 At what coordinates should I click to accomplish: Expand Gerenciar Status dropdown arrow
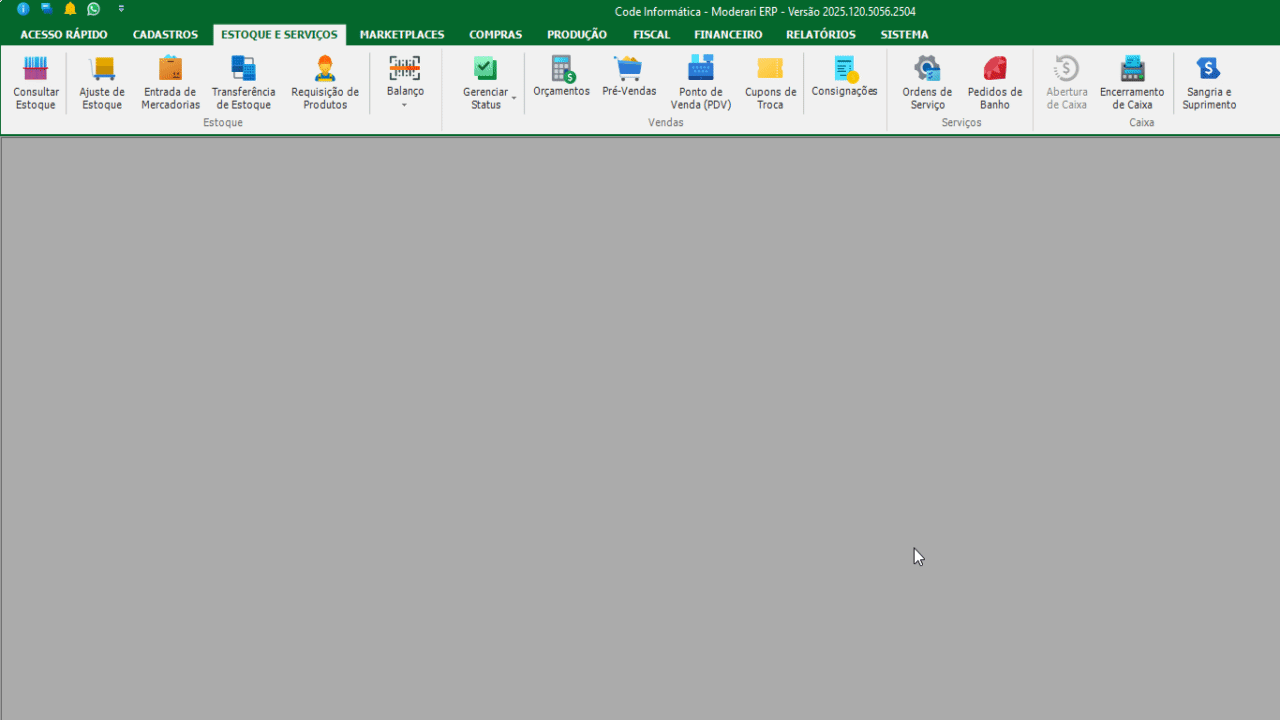514,98
